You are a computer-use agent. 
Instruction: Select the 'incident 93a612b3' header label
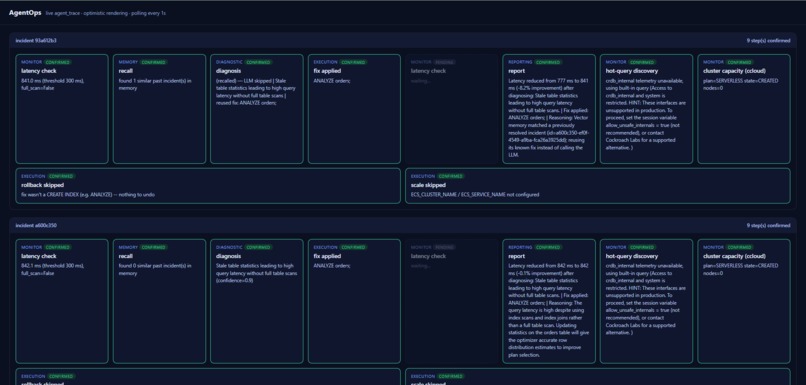[36, 40]
